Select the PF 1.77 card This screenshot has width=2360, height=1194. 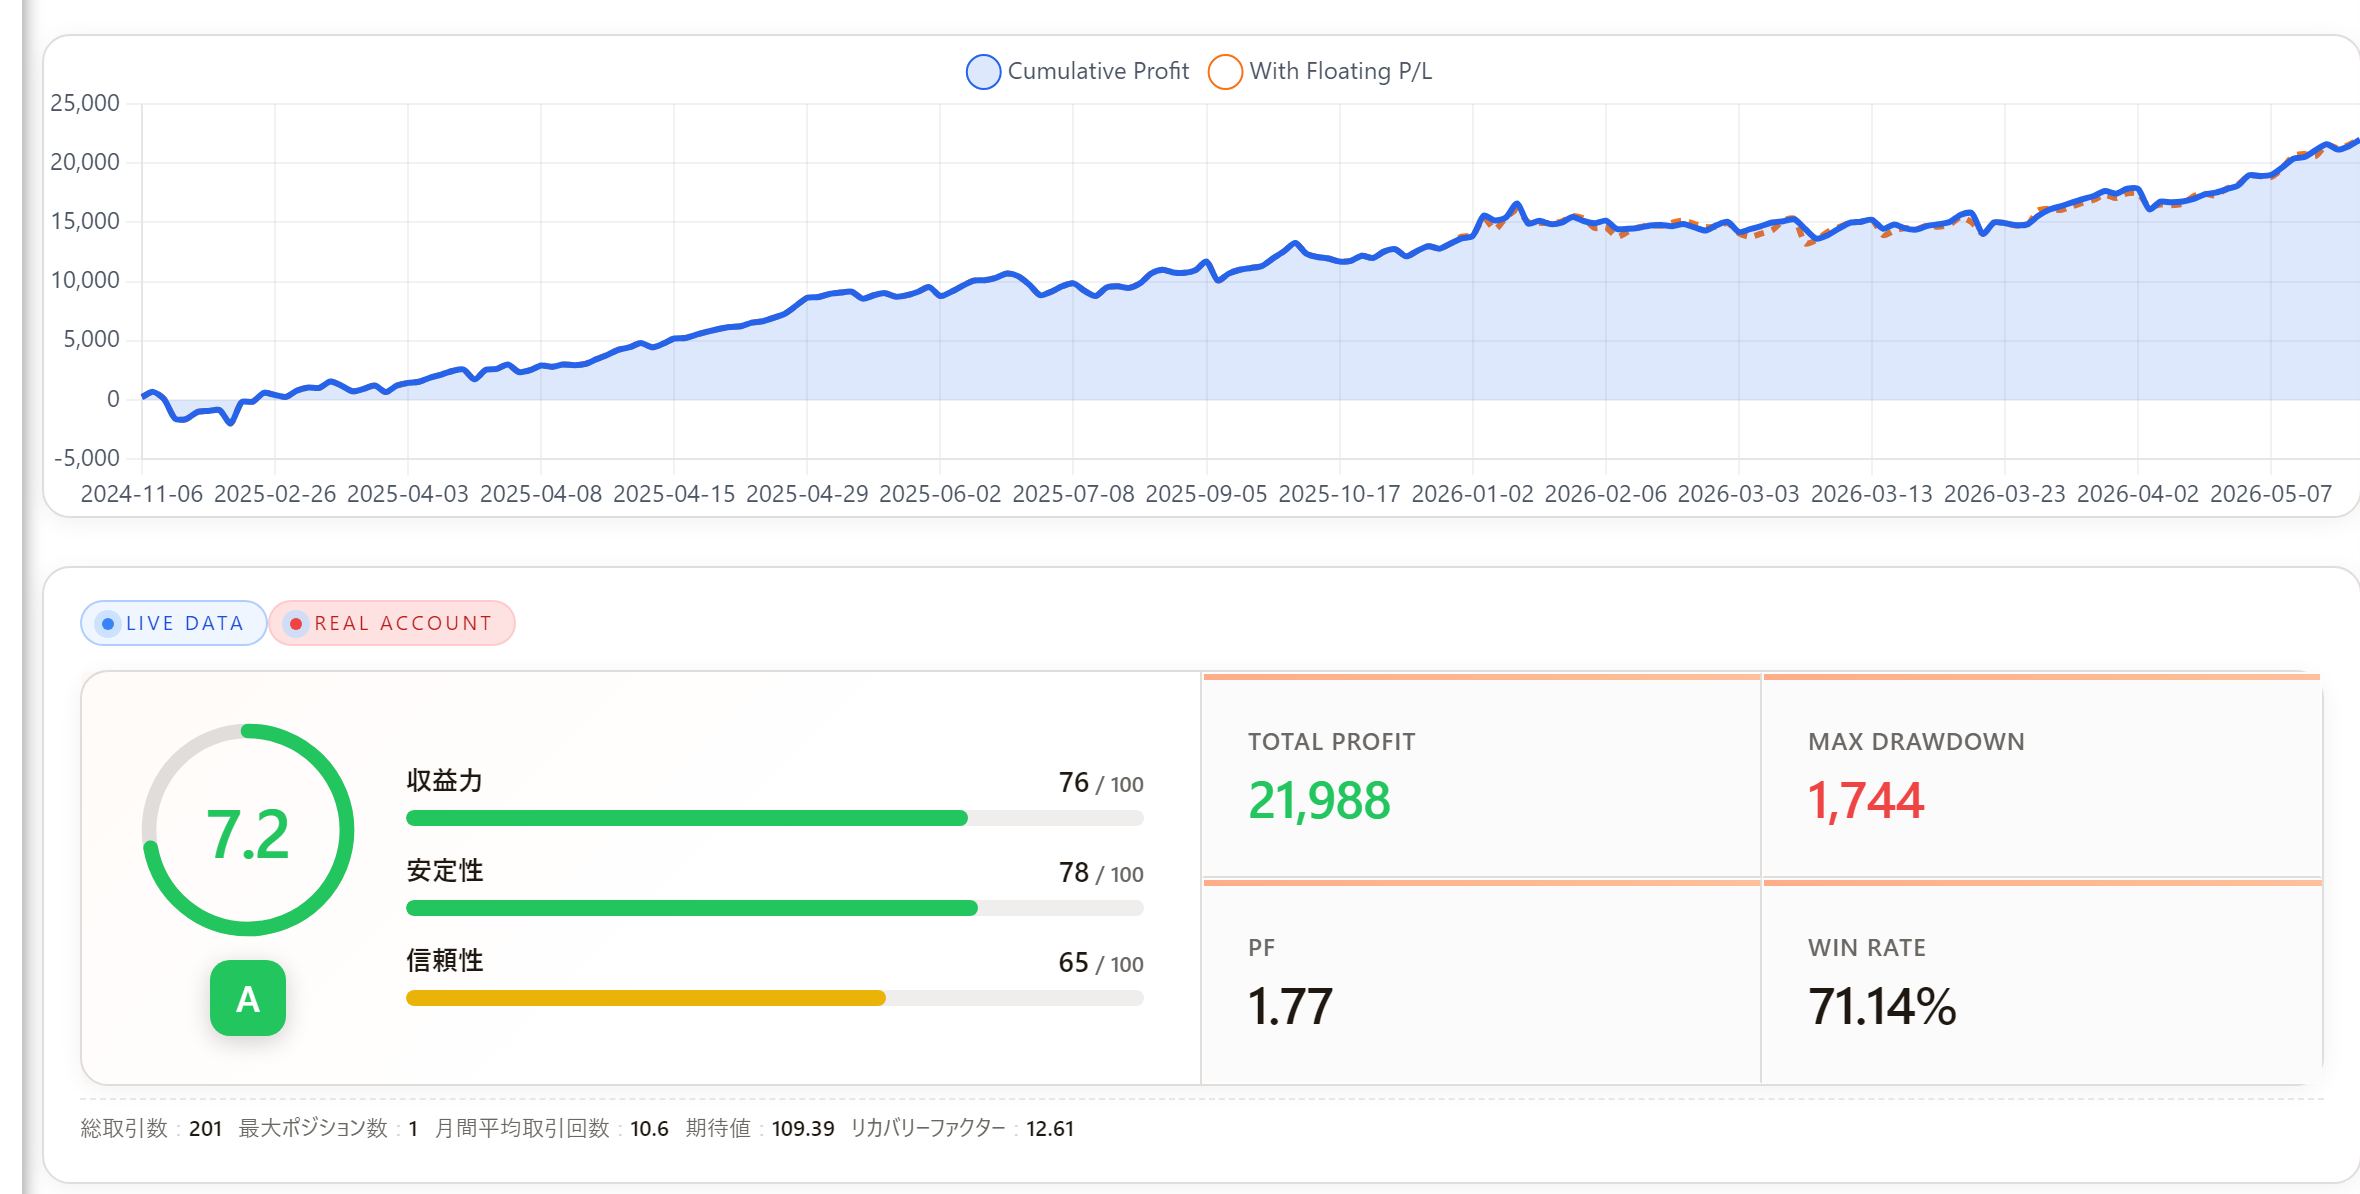pyautogui.click(x=1481, y=982)
